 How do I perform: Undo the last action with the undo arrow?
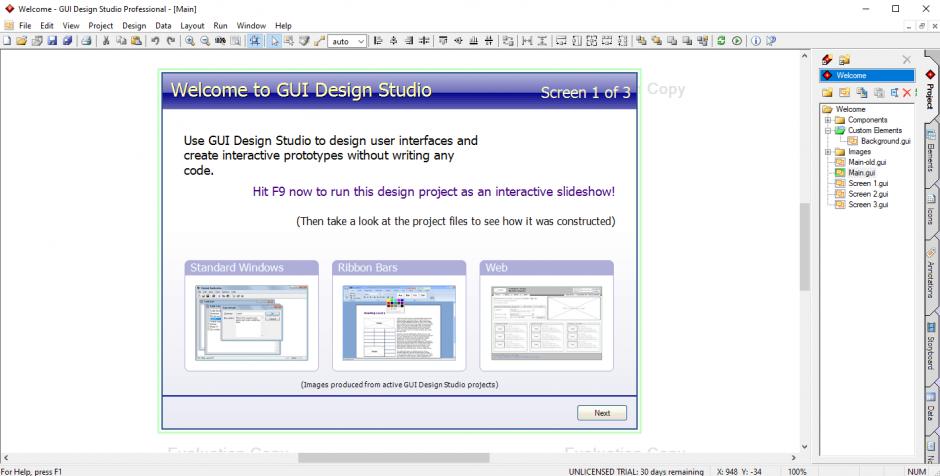155,41
